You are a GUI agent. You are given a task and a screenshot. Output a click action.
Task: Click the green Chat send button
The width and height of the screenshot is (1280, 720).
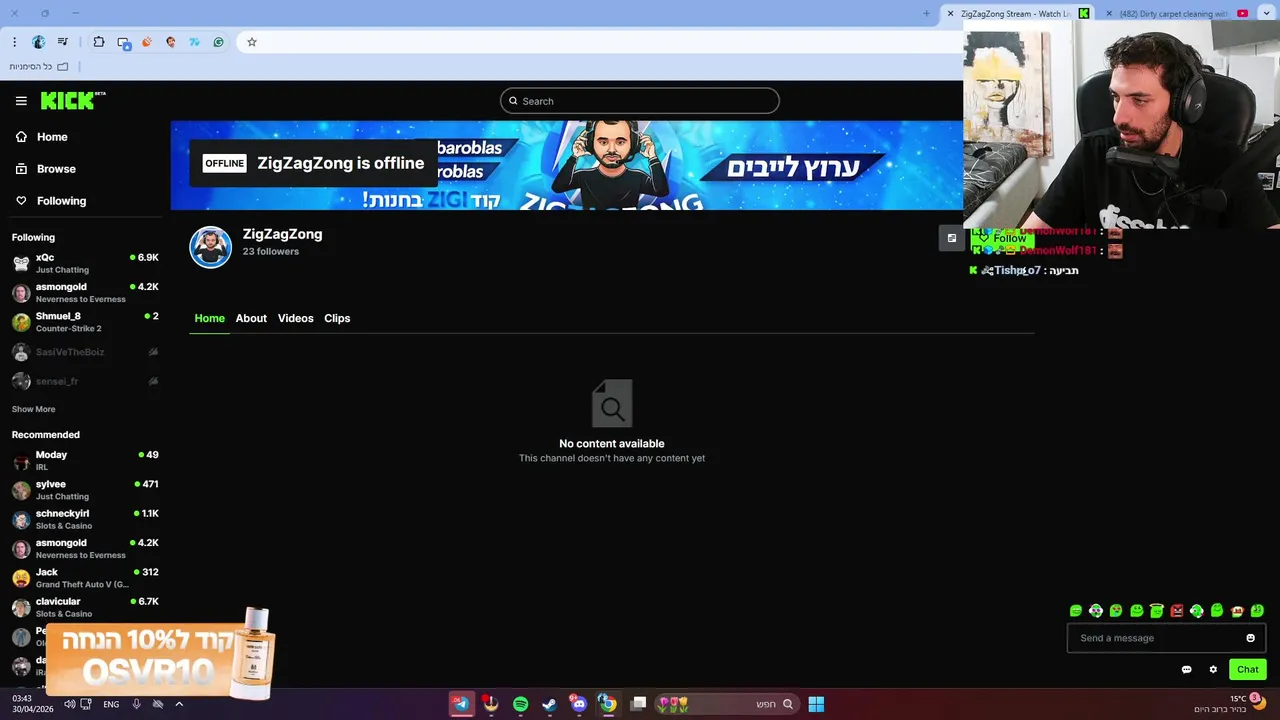1247,669
